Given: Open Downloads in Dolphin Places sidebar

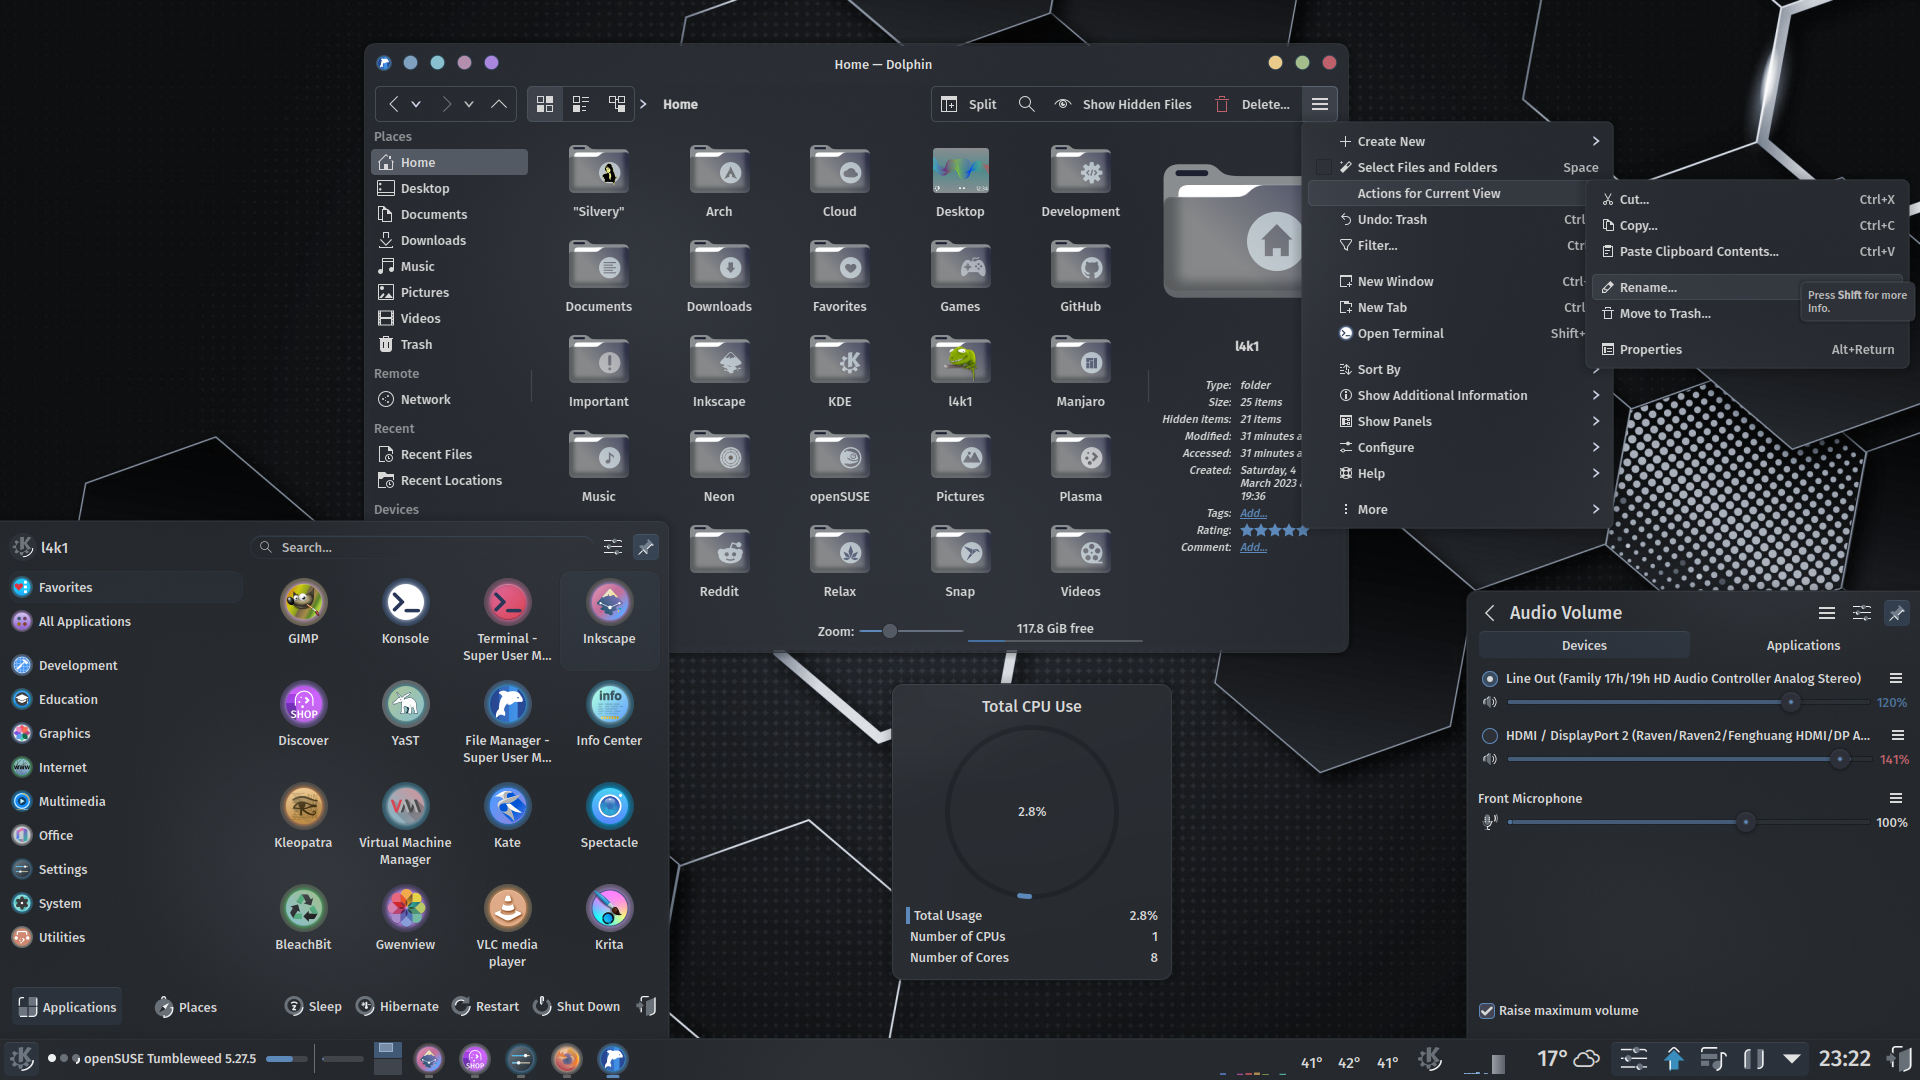Looking at the screenshot, I should click(x=449, y=240).
